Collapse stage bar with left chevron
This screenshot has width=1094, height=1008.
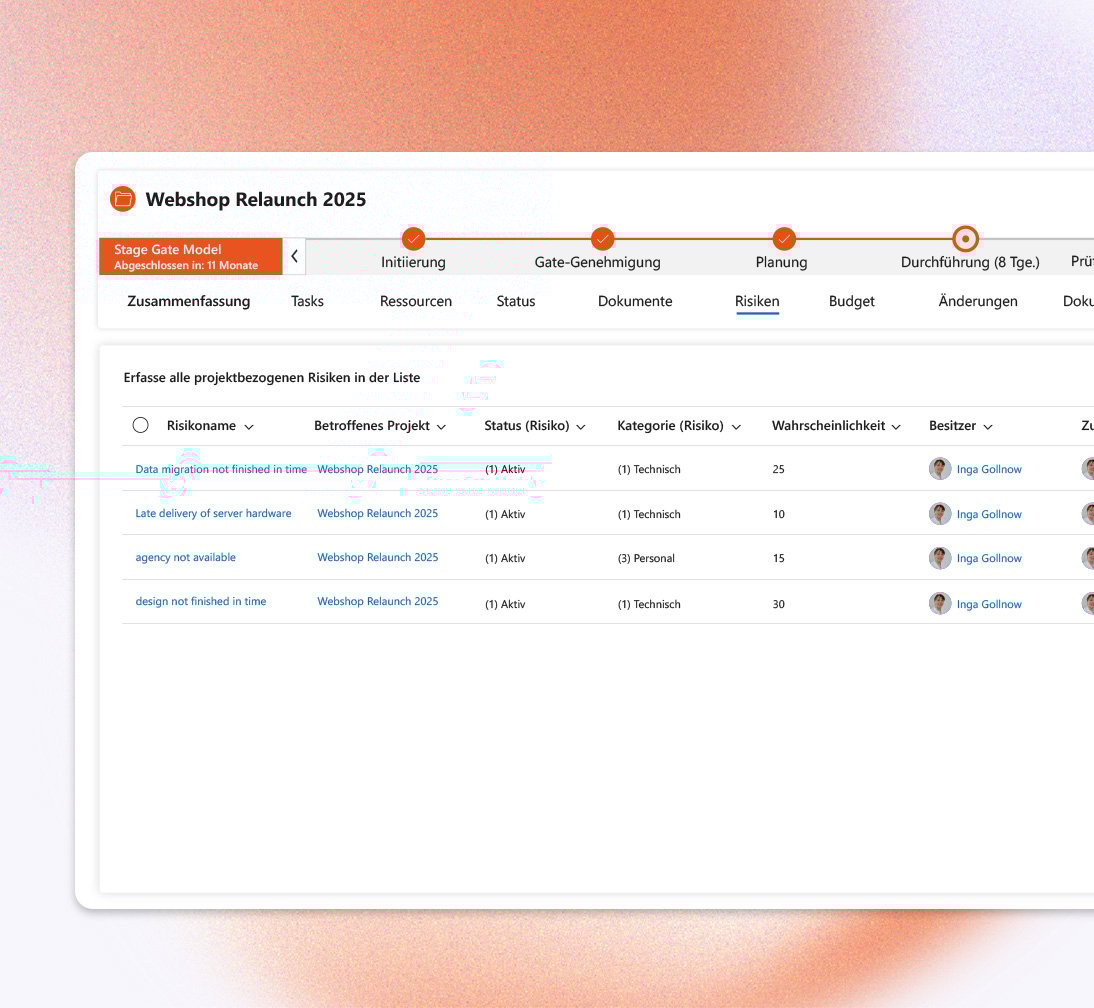294,256
